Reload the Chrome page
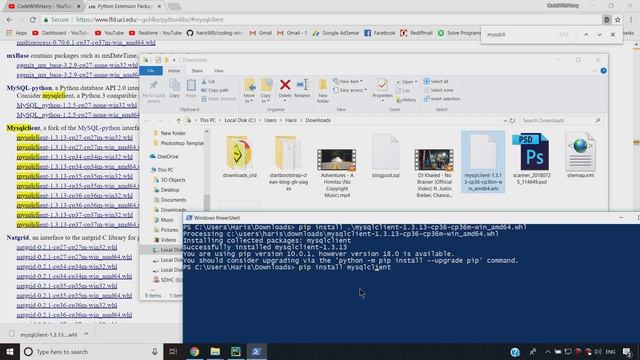 (33, 20)
